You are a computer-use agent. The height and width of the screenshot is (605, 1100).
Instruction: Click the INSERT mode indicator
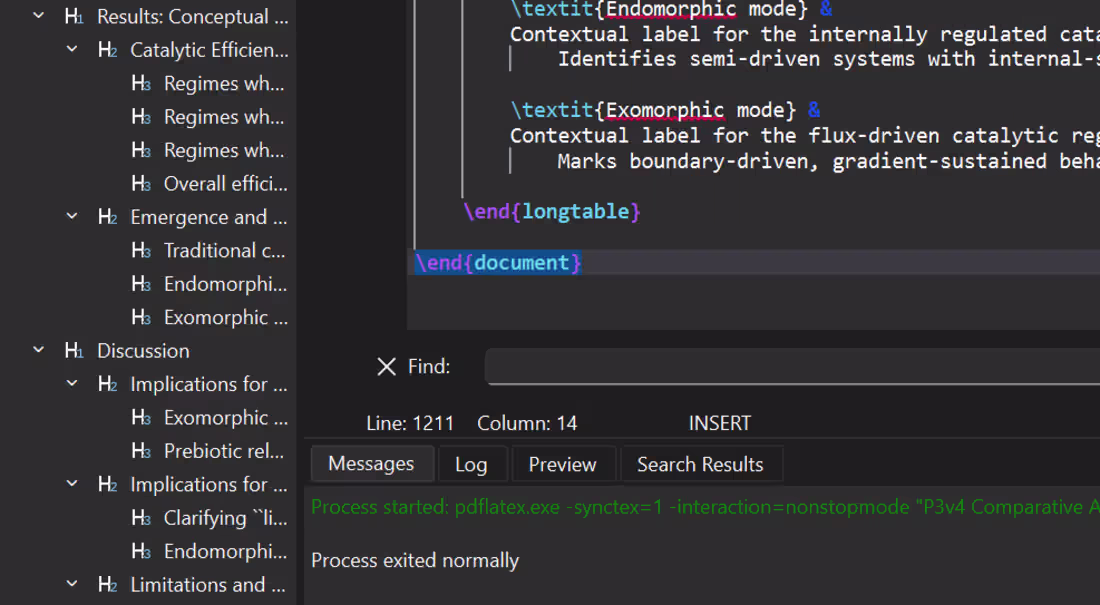[719, 422]
